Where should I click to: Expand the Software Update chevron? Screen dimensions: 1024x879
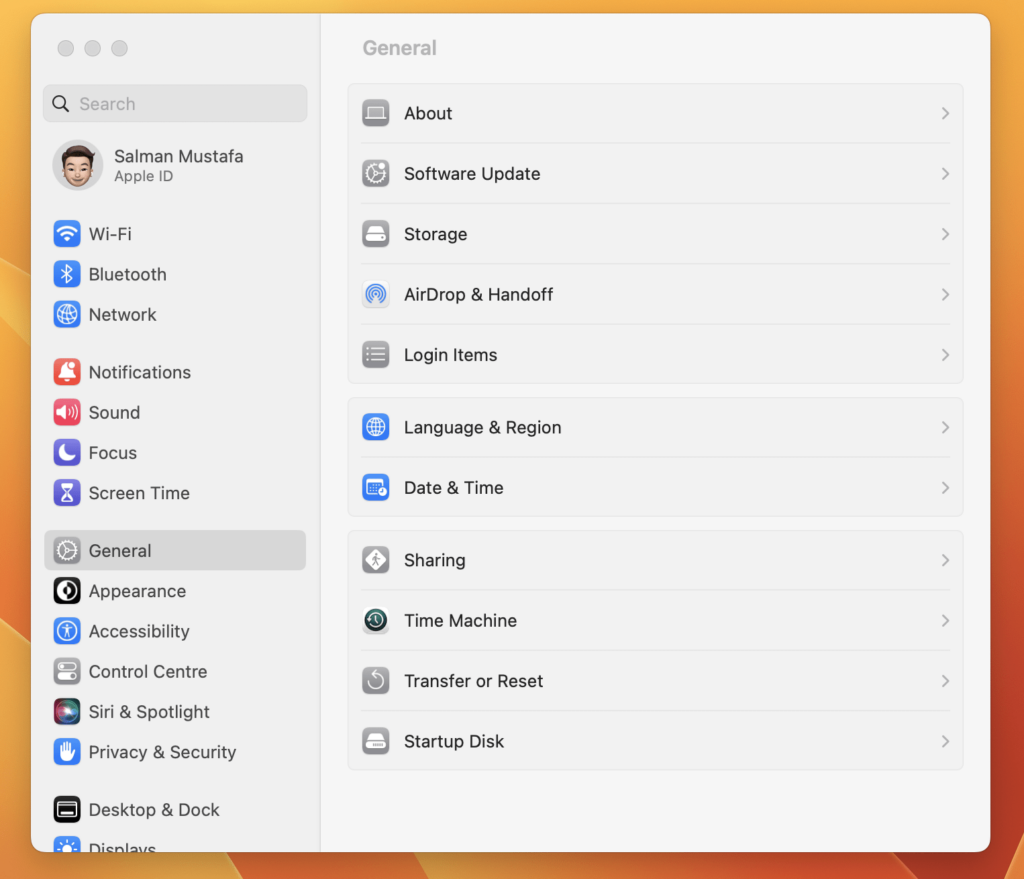(945, 174)
